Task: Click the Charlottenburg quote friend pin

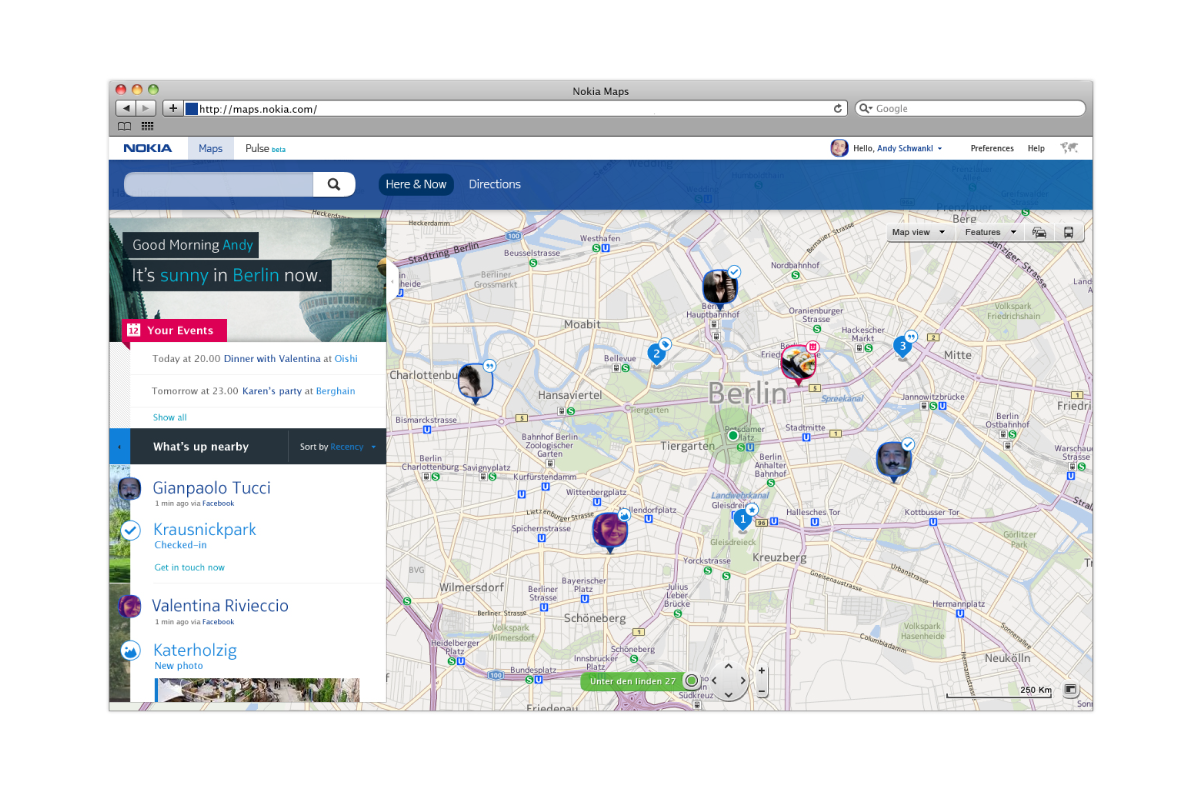Action: [475, 383]
